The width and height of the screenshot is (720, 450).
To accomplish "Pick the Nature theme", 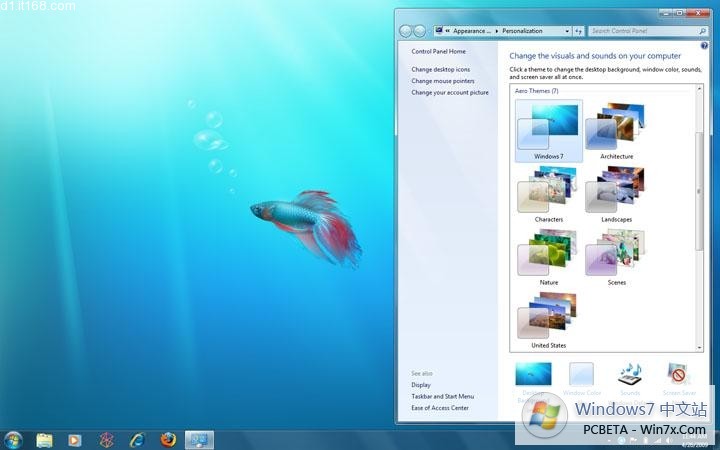I will (549, 257).
